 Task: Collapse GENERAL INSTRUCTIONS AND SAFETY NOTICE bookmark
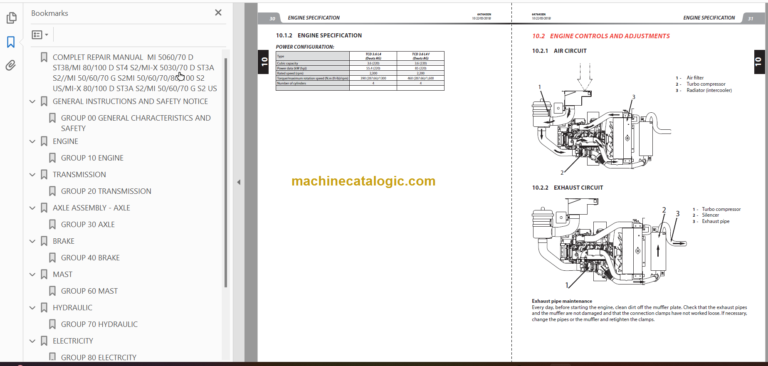33,102
